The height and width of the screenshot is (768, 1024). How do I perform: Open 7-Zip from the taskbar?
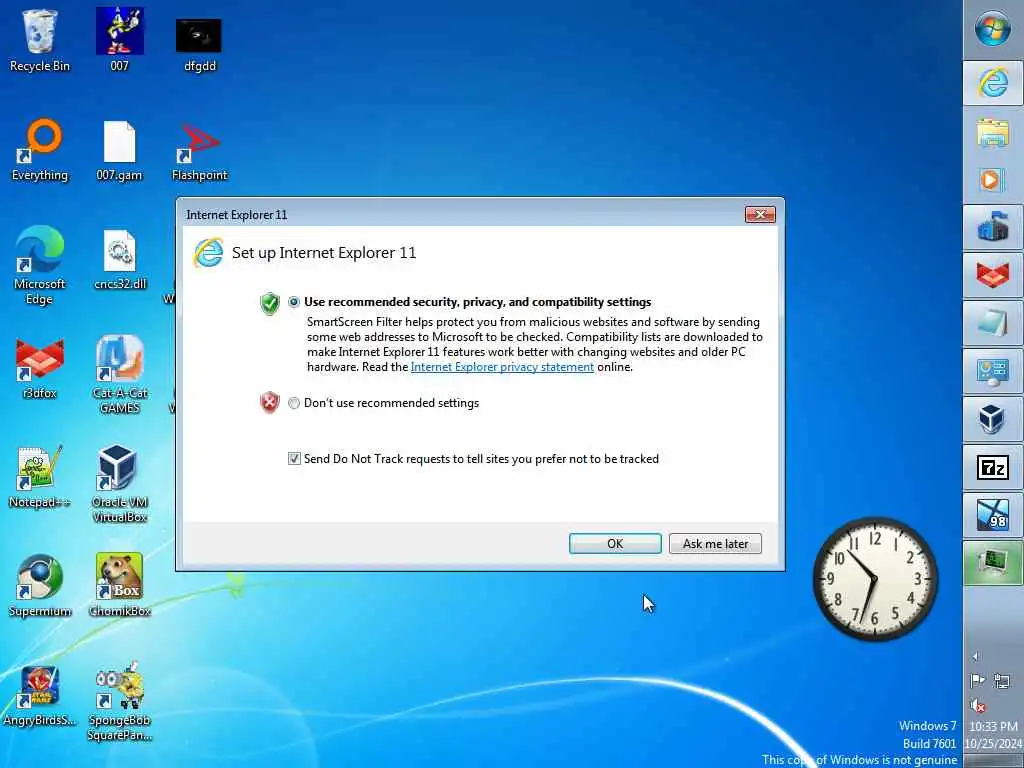pyautogui.click(x=993, y=468)
